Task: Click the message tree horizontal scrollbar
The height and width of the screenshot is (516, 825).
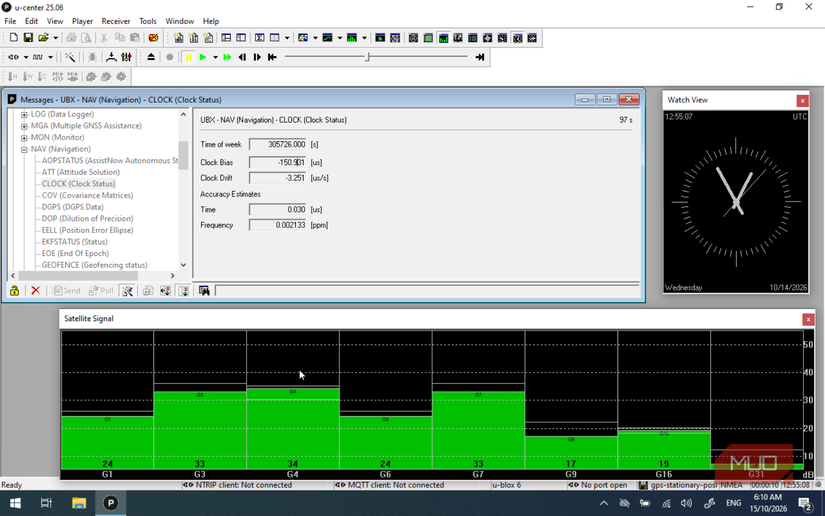Action: 78,276
